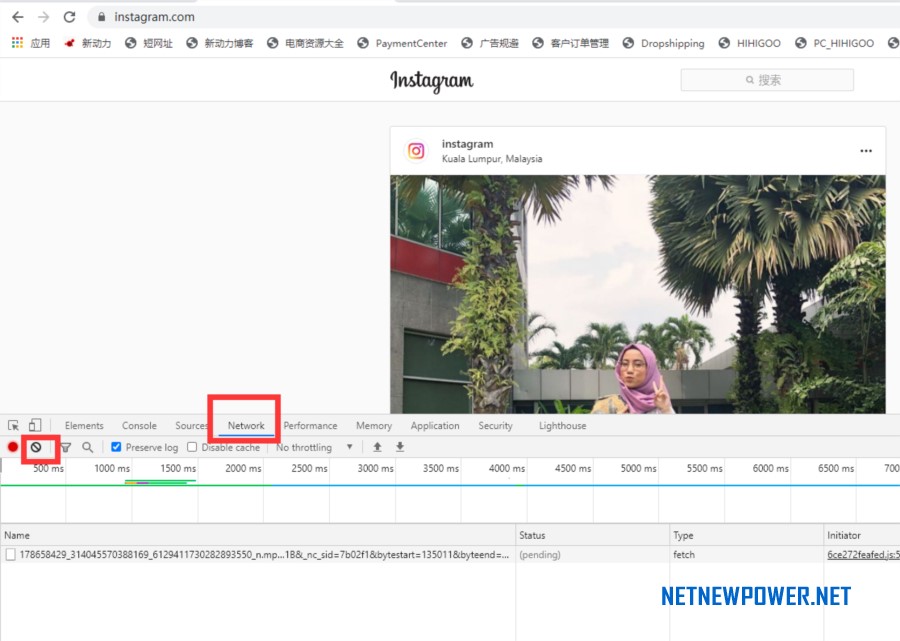Click the Instagram post photo

click(x=638, y=294)
